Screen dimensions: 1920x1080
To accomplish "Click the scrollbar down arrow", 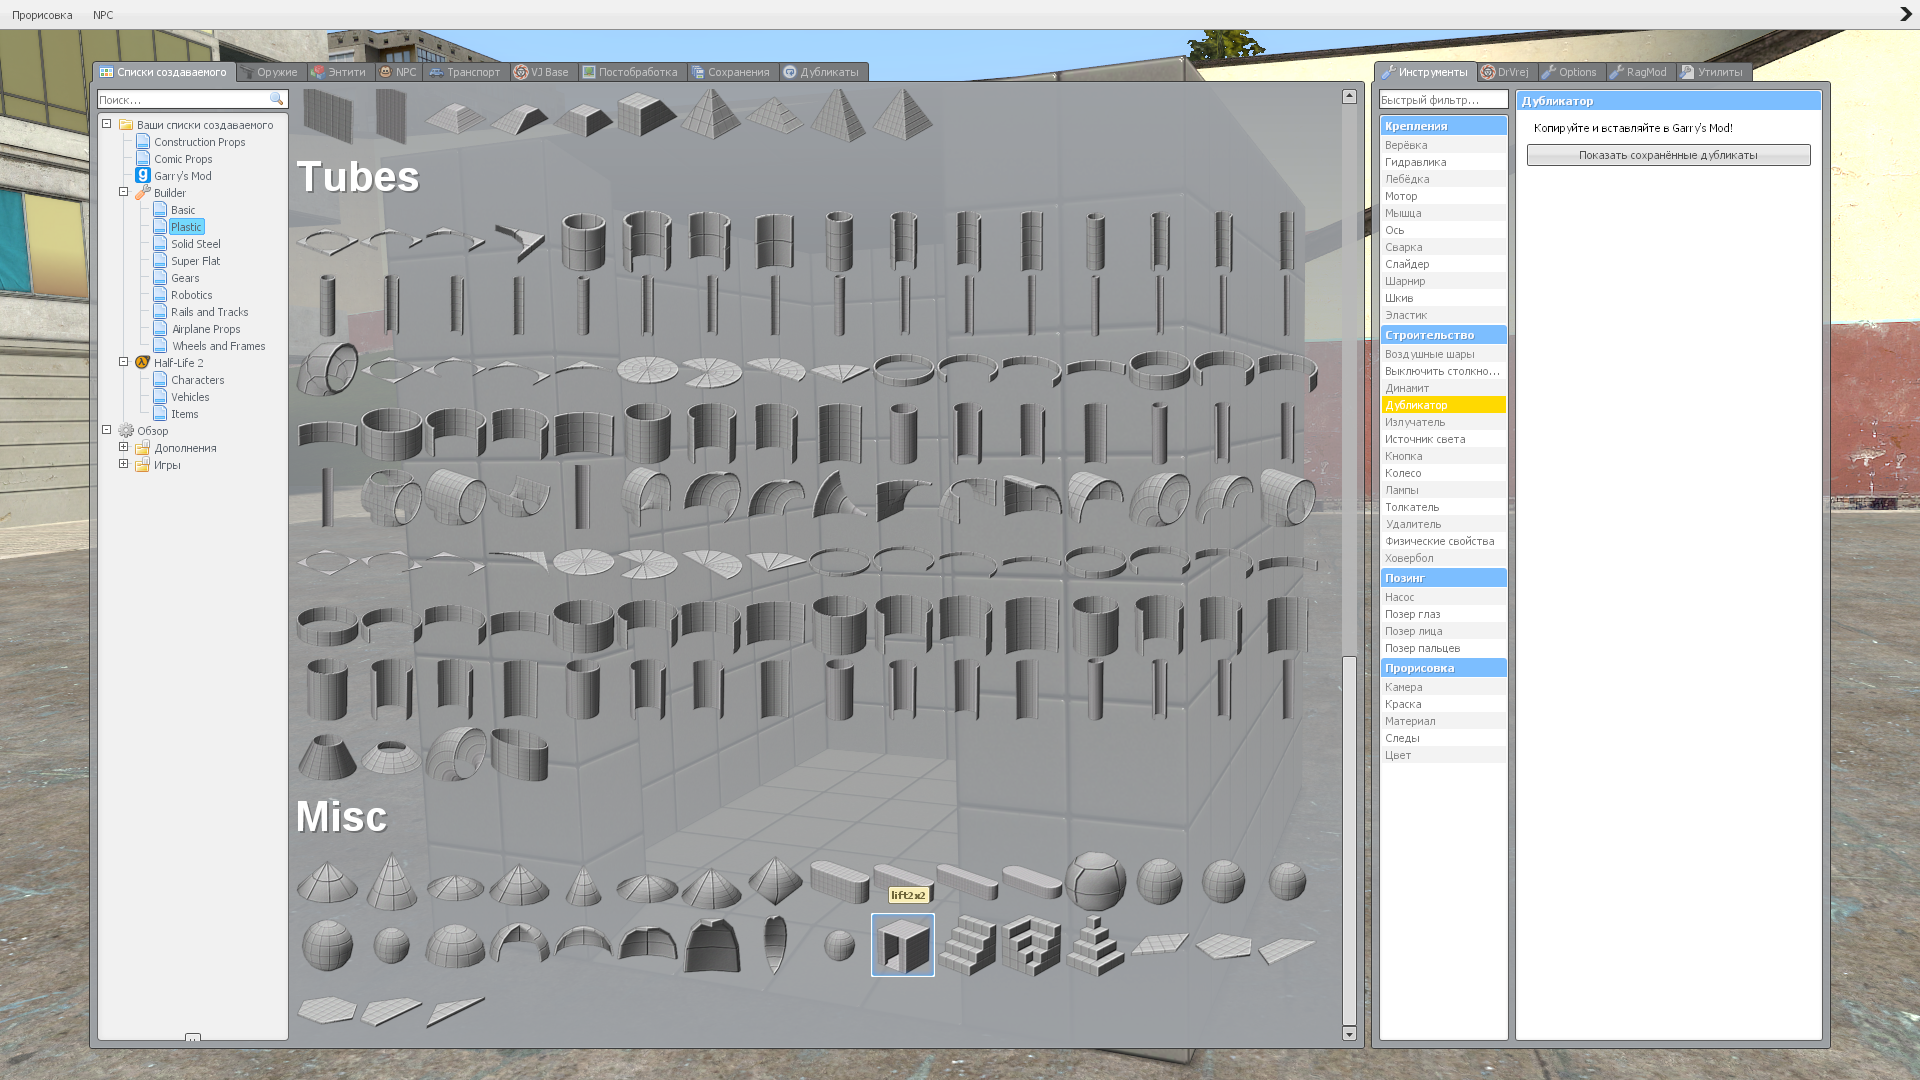I will point(1349,1034).
